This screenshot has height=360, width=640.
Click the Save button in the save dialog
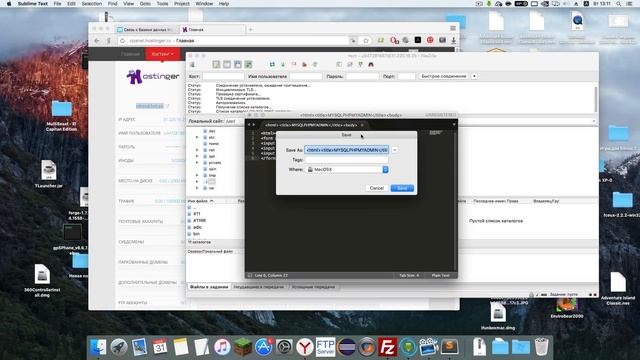click(x=402, y=188)
